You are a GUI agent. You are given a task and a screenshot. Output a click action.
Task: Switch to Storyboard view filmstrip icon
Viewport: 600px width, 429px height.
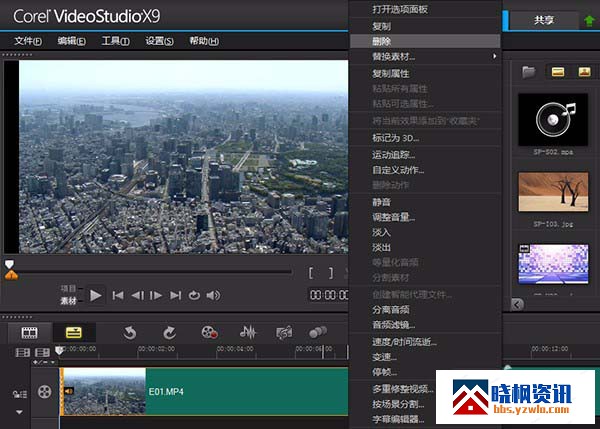tap(29, 333)
